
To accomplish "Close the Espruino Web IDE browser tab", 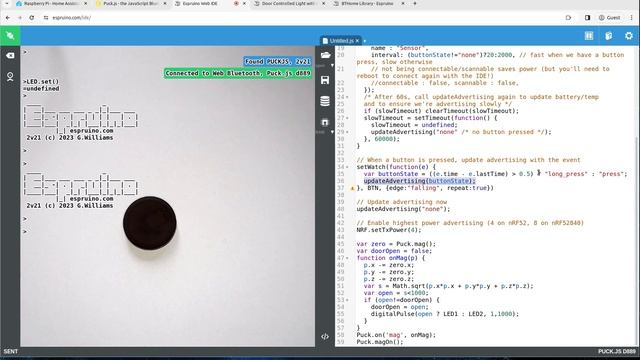I will tap(244, 3).
